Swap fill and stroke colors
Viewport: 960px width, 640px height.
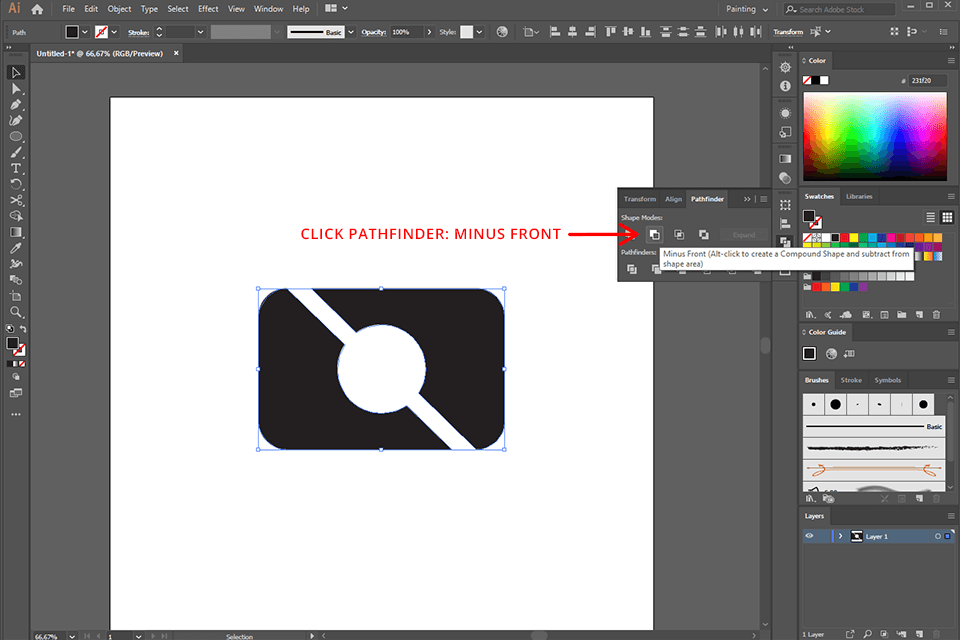point(23,328)
